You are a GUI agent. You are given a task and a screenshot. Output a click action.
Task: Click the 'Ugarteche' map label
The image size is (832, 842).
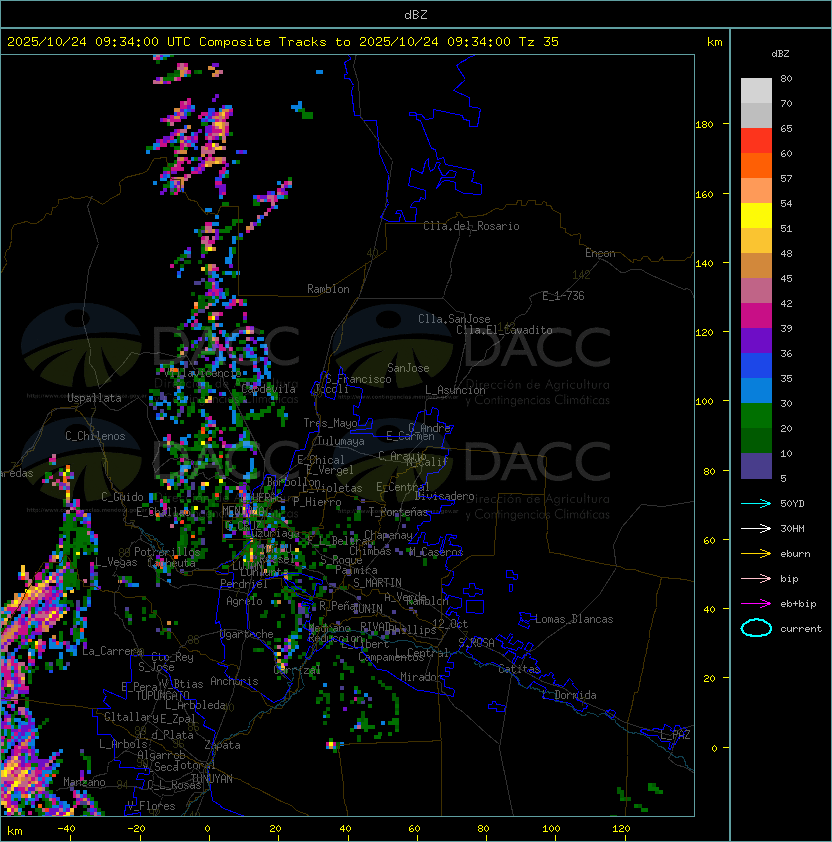[247, 634]
